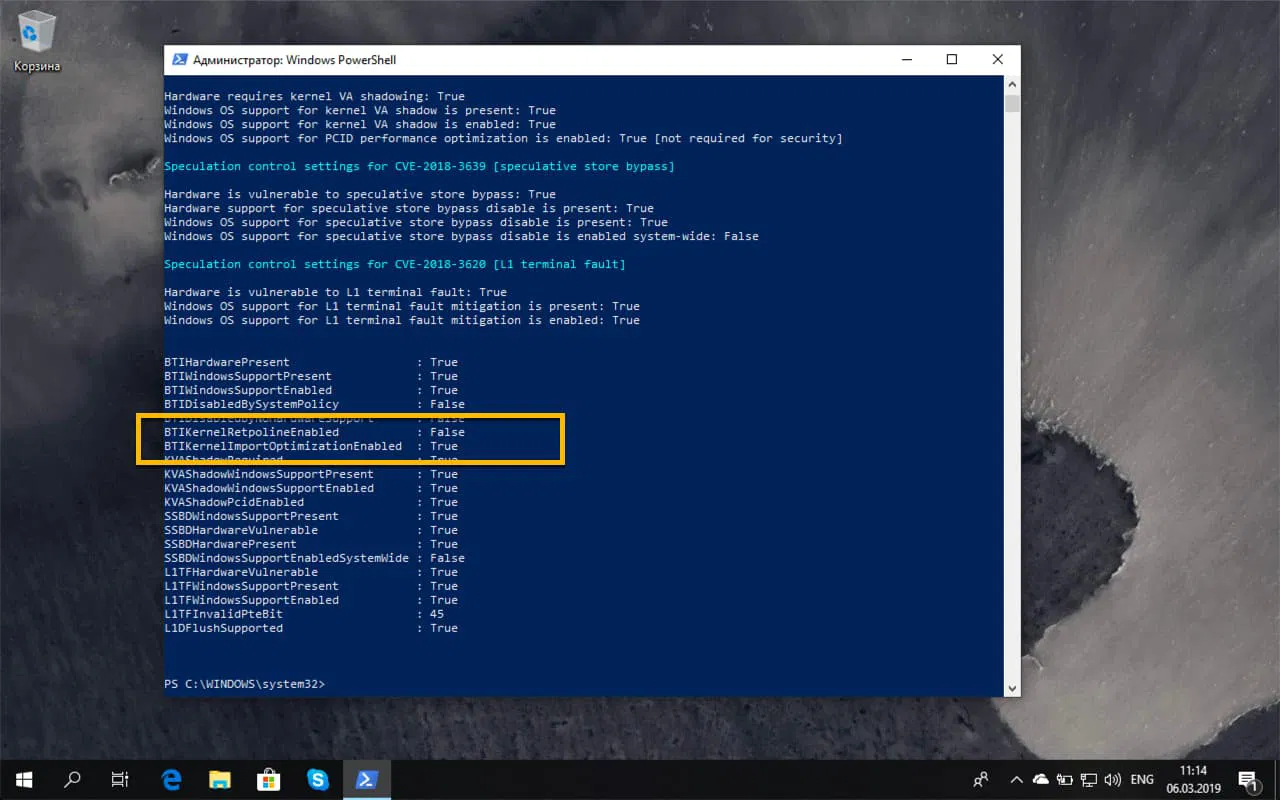Click the scrollbar down arrow in PowerShell
Viewport: 1280px width, 800px height.
pyautogui.click(x=1012, y=687)
